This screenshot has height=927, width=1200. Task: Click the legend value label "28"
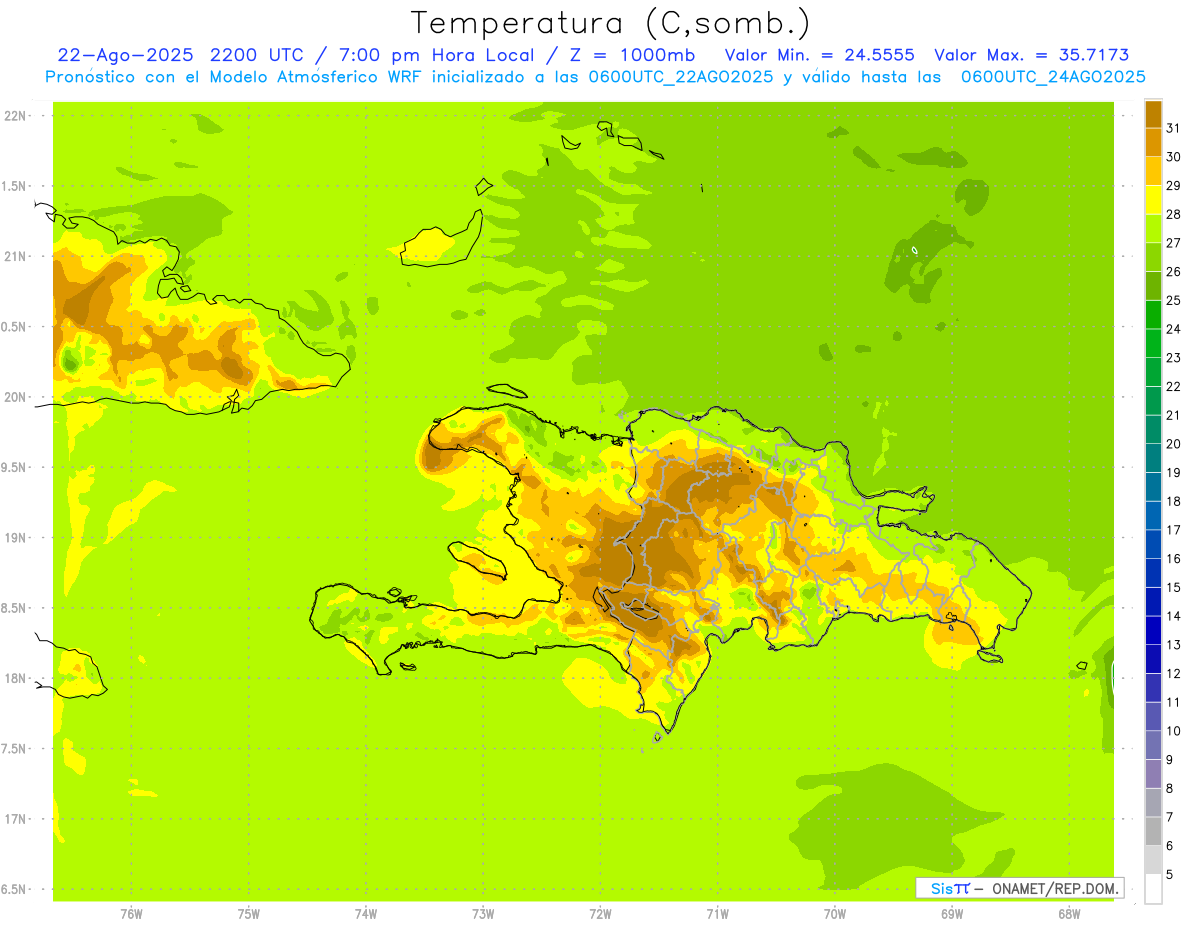tap(1174, 213)
